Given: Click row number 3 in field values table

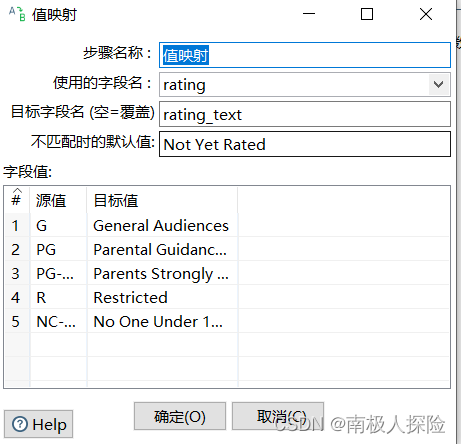Looking at the screenshot, I should [16, 273].
